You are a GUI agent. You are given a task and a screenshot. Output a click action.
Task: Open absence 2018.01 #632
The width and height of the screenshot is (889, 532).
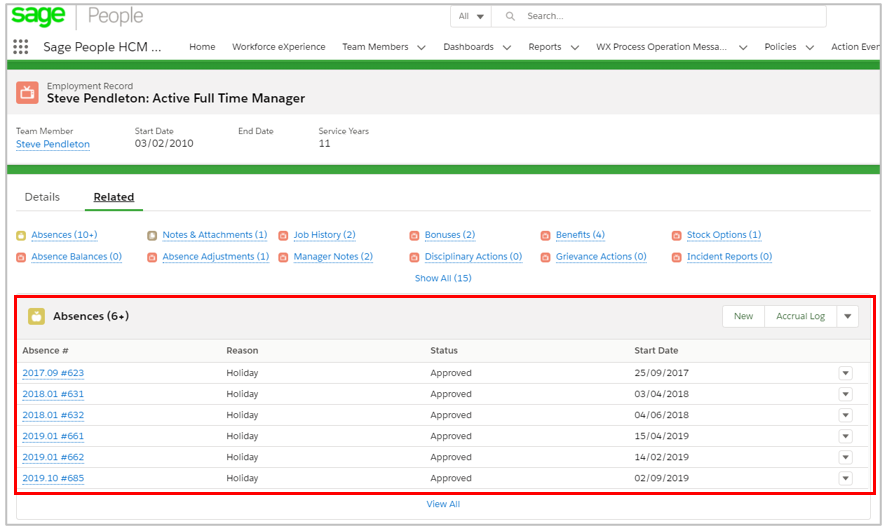click(53, 415)
